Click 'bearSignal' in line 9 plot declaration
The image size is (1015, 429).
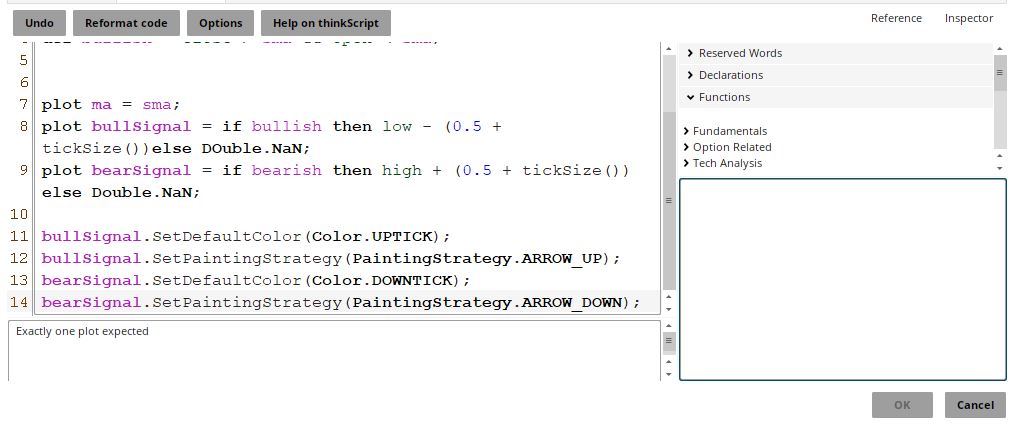click(141, 171)
